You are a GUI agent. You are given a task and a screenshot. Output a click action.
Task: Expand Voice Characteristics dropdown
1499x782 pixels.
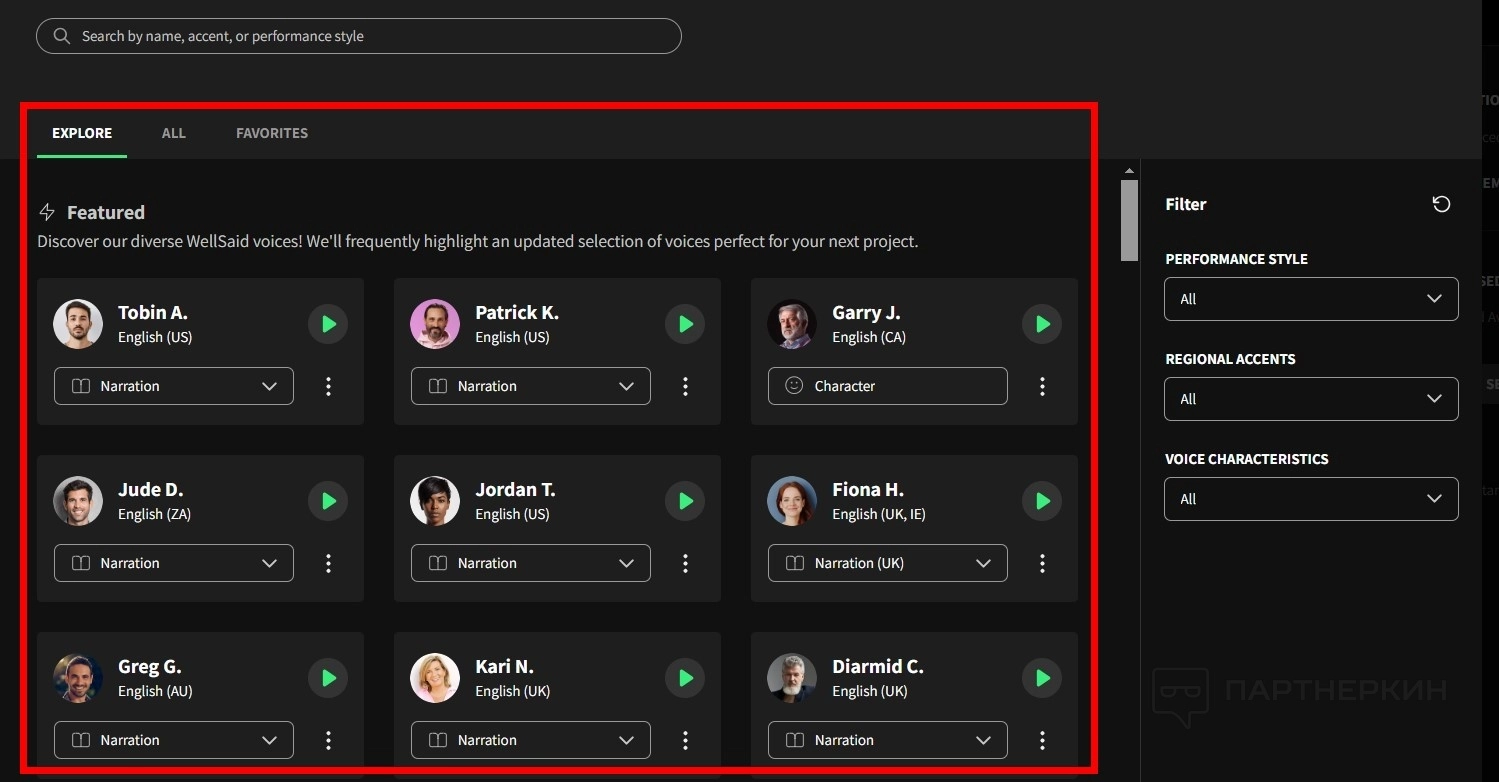[1310, 499]
